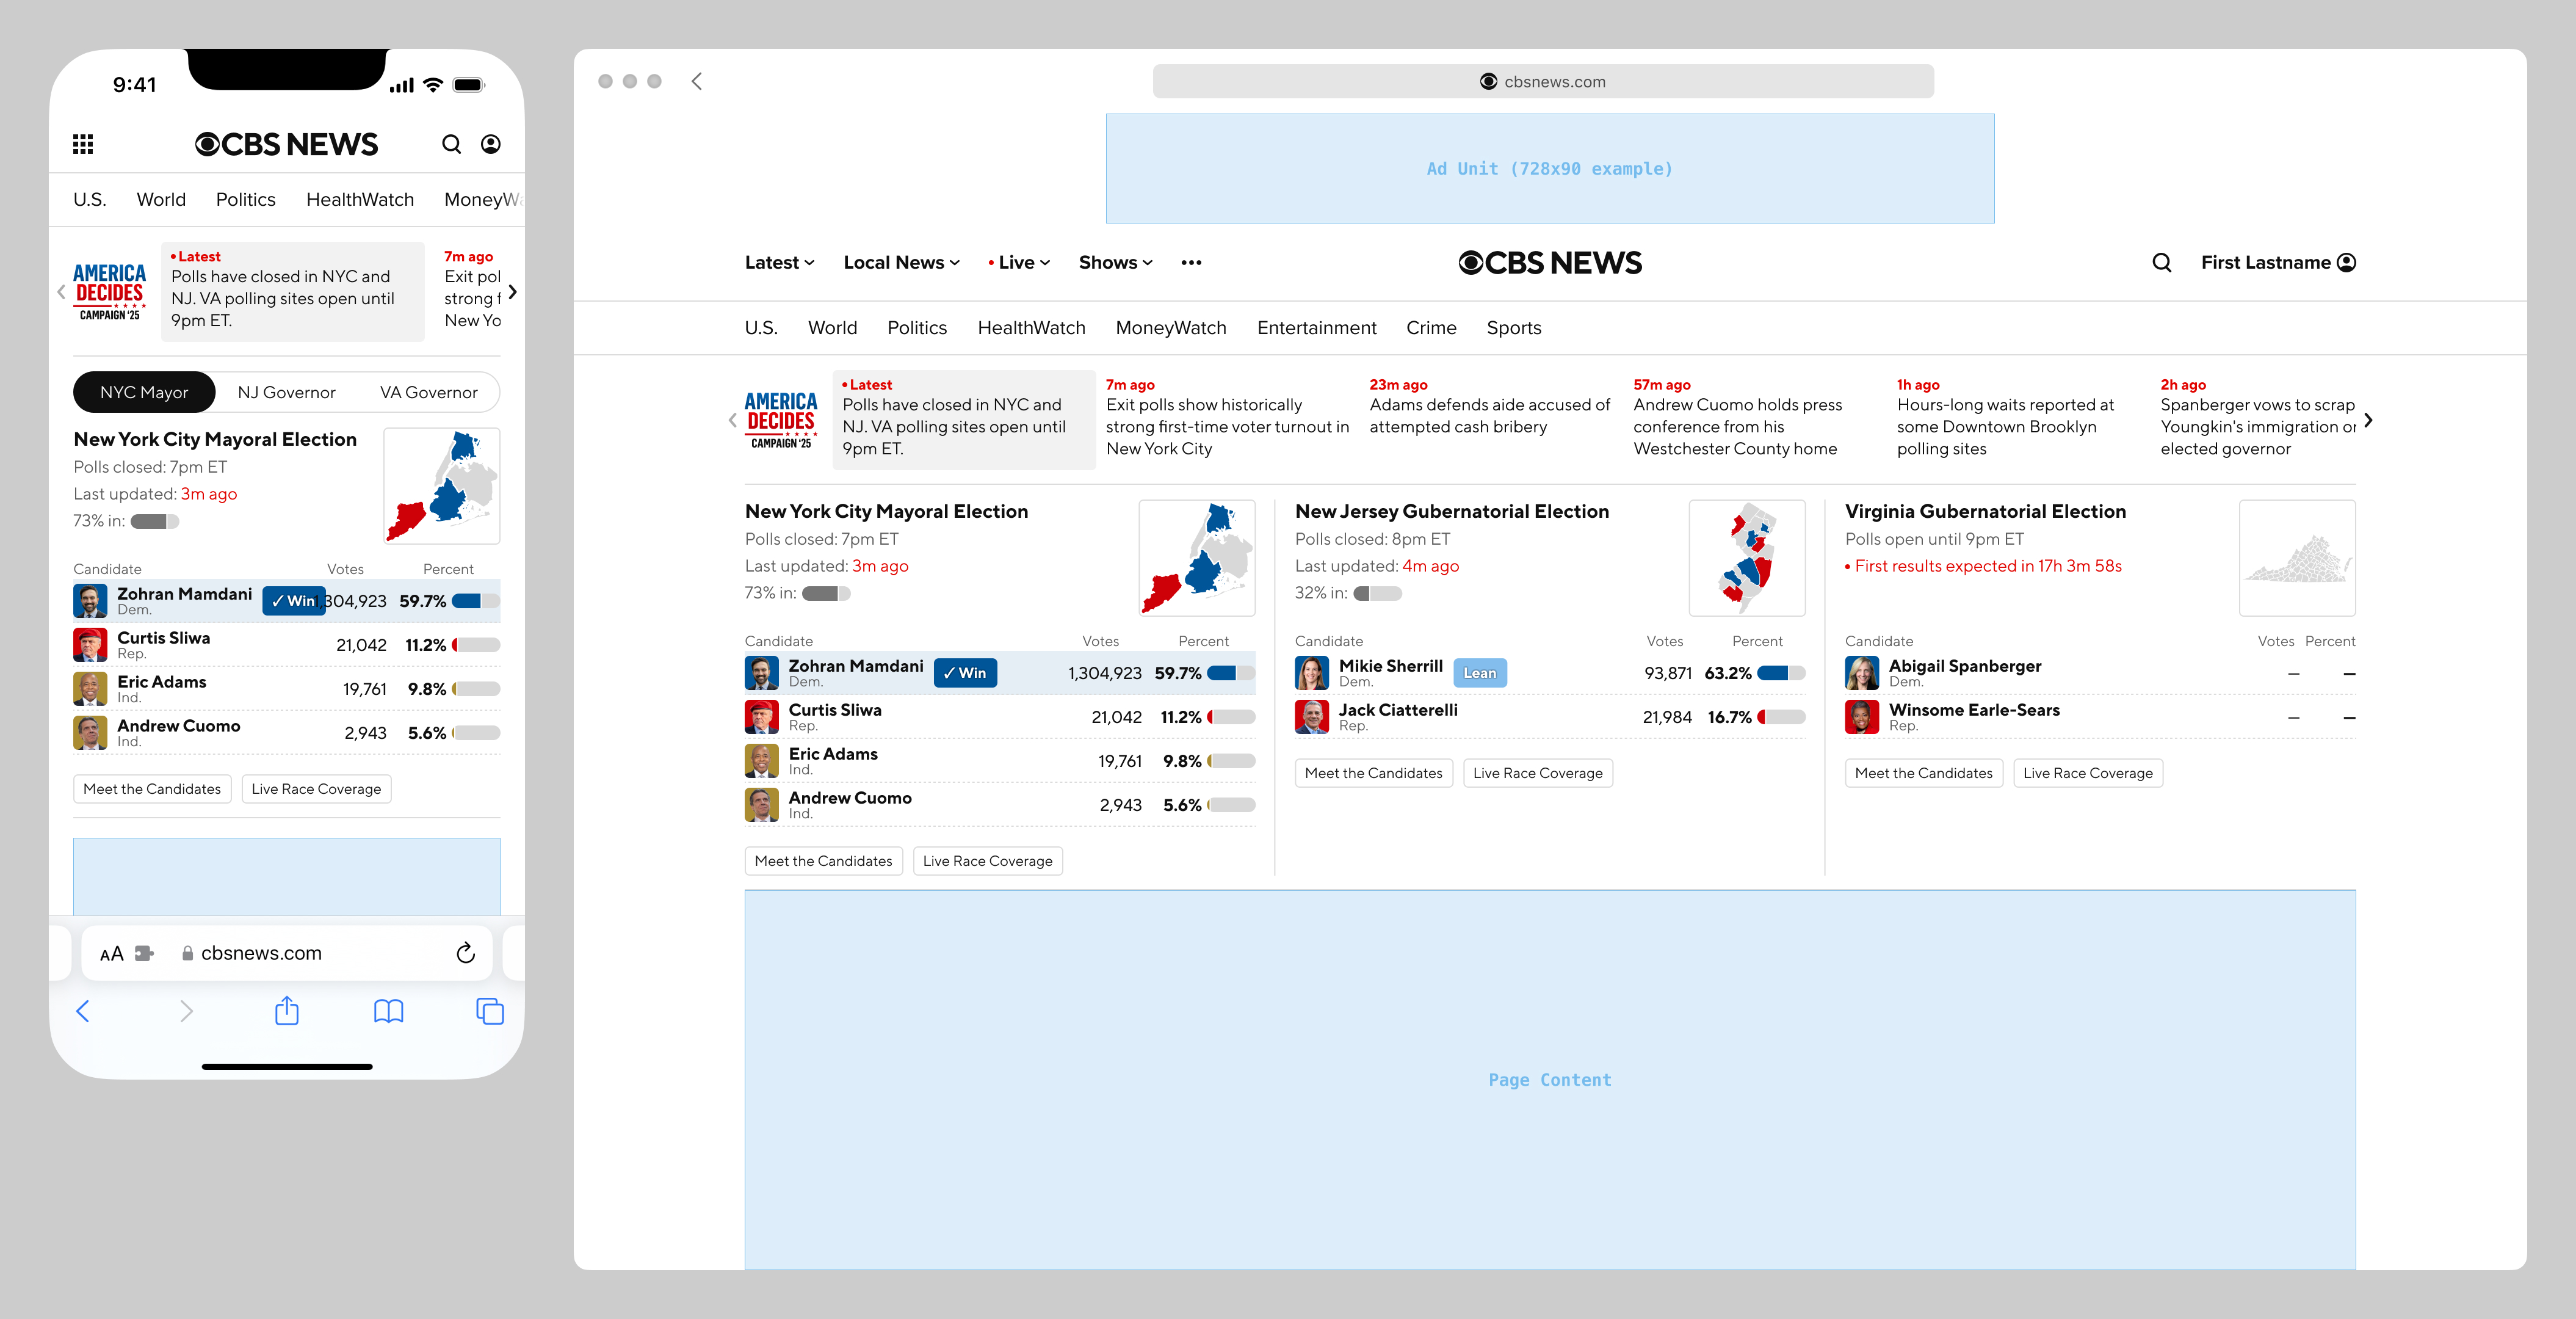Viewport: 2576px width, 1319px height.
Task: Switch to the Politics section in desktop nav
Action: [x=916, y=327]
